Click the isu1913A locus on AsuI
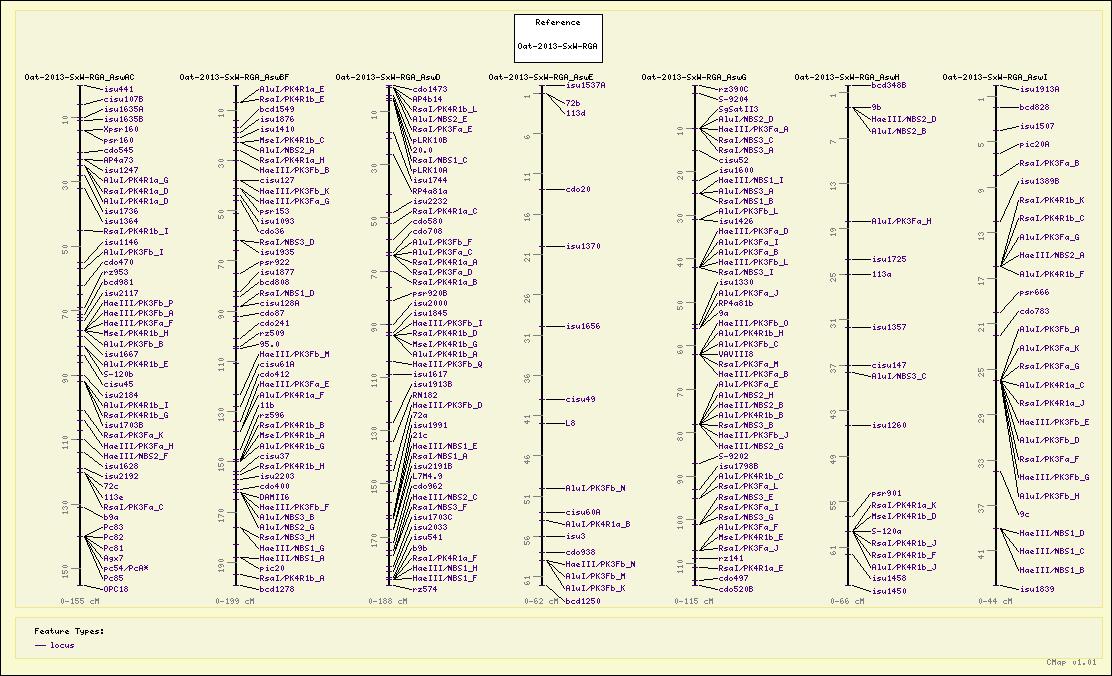Screen dimensions: 1112x676 coord(1039,89)
